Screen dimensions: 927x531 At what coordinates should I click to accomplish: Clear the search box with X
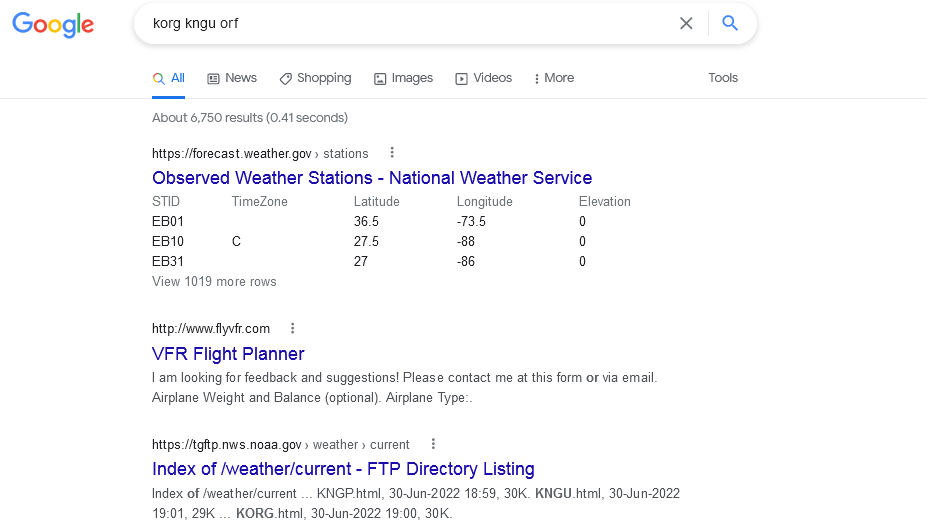pos(686,23)
